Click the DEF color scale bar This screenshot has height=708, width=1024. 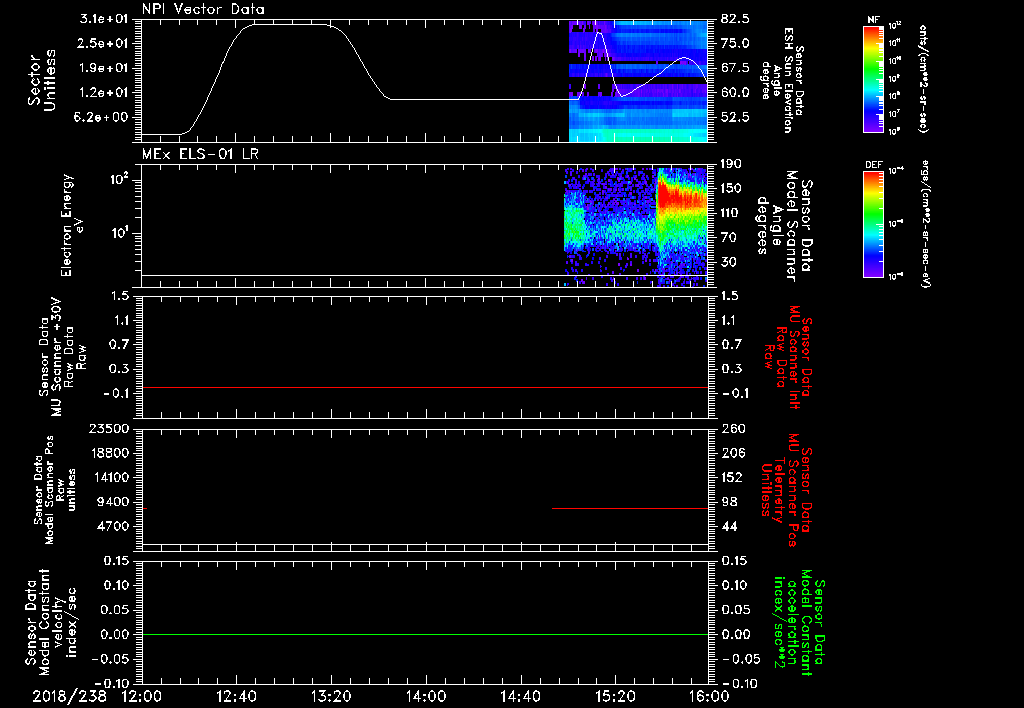pyautogui.click(x=873, y=224)
